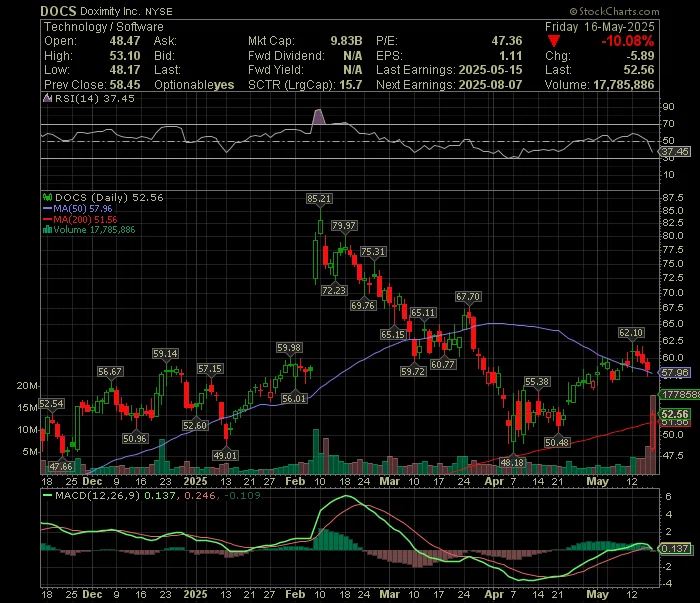Click the 75.31 price label

[373, 251]
